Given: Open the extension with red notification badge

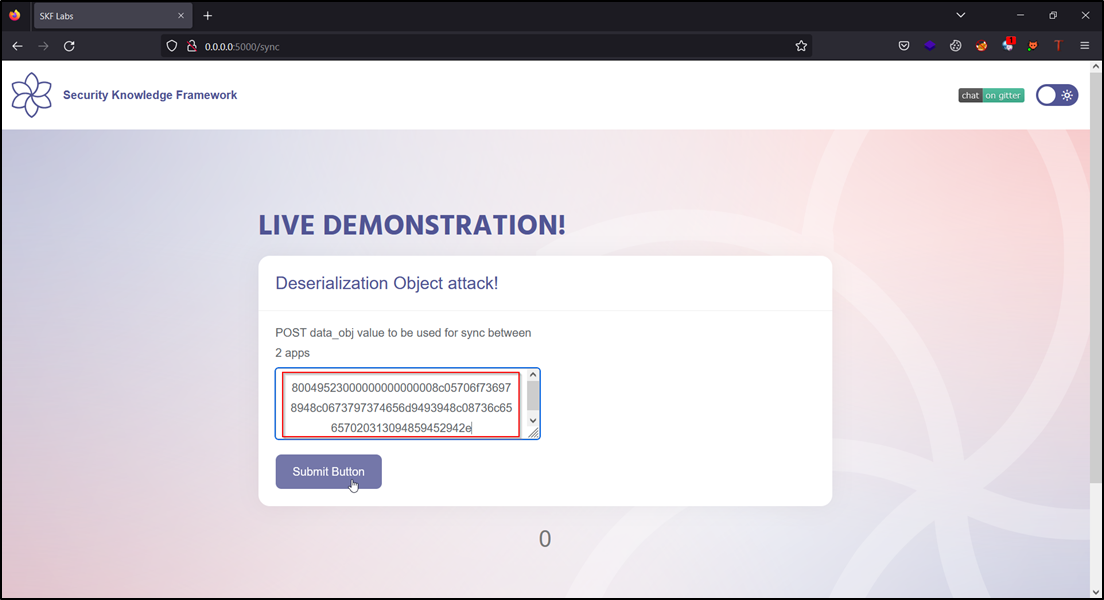Looking at the screenshot, I should click(1006, 45).
